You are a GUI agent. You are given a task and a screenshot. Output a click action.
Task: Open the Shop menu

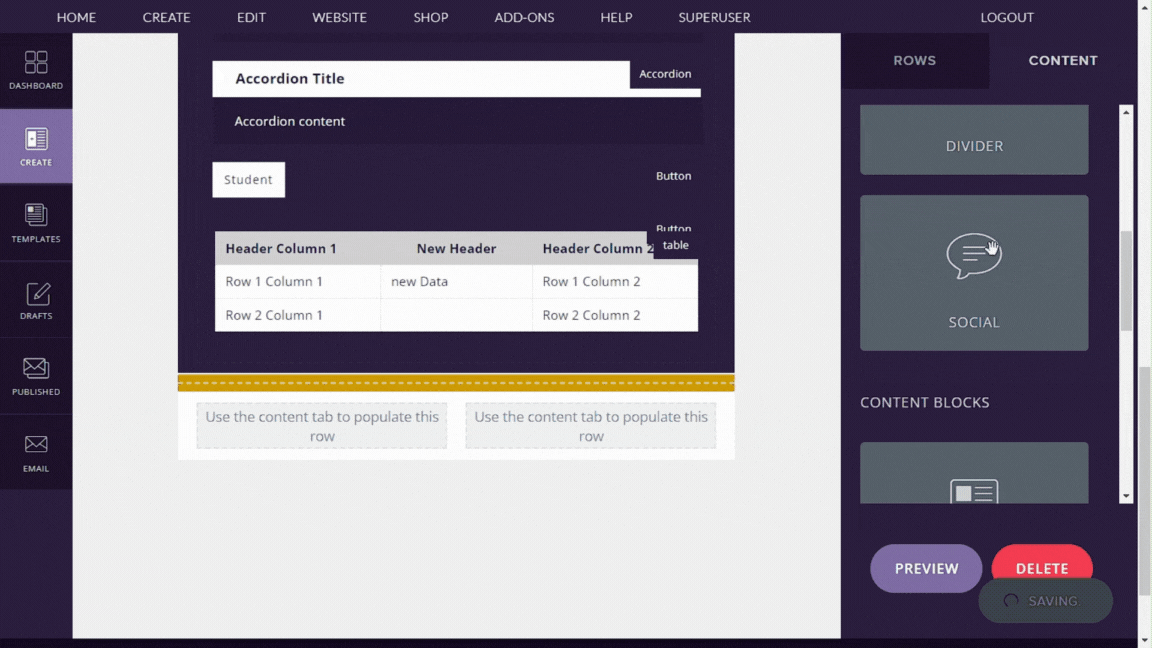coord(431,17)
